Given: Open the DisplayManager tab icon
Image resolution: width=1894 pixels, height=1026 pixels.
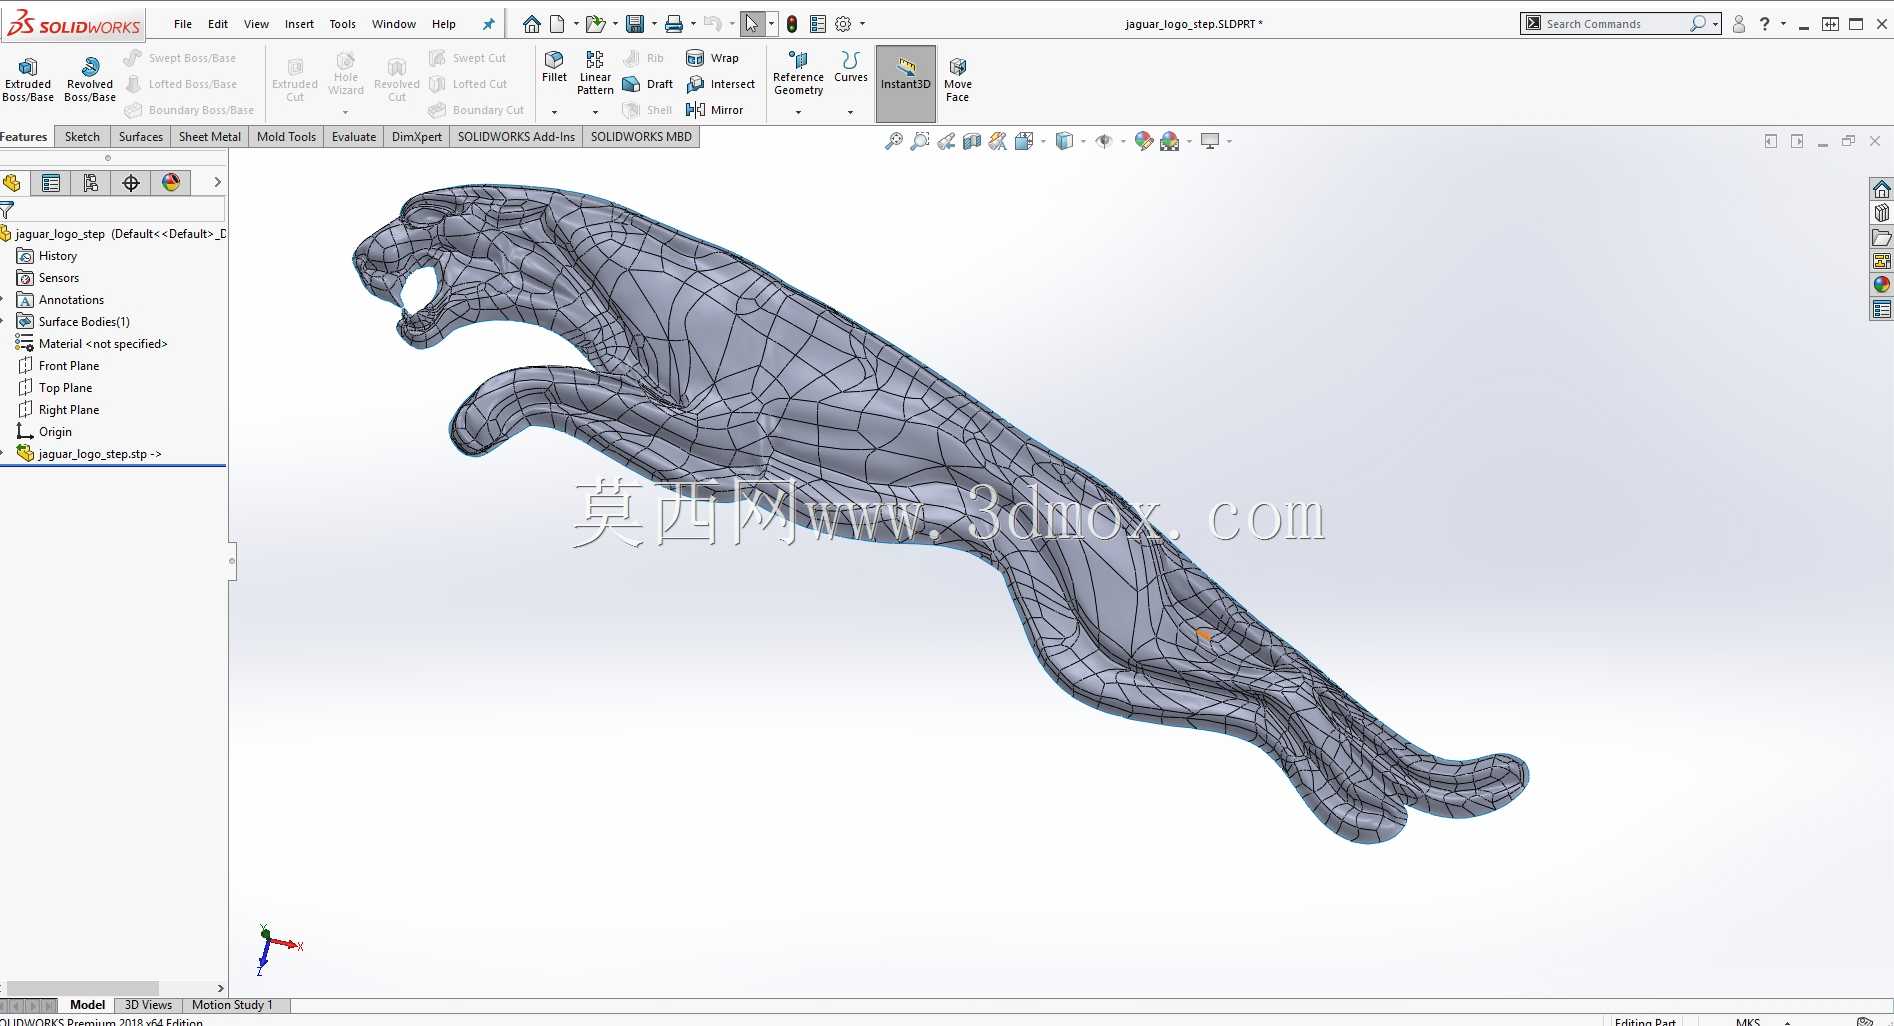Looking at the screenshot, I should pos(171,182).
